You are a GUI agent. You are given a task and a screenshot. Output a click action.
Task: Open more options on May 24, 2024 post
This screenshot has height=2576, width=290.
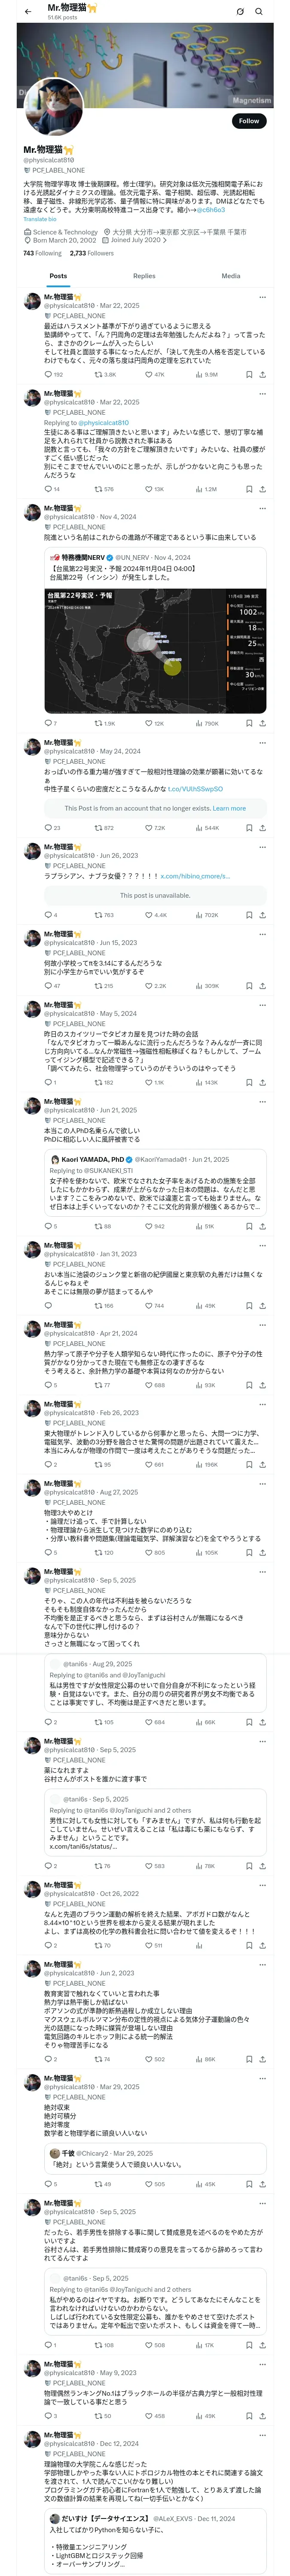click(x=262, y=743)
